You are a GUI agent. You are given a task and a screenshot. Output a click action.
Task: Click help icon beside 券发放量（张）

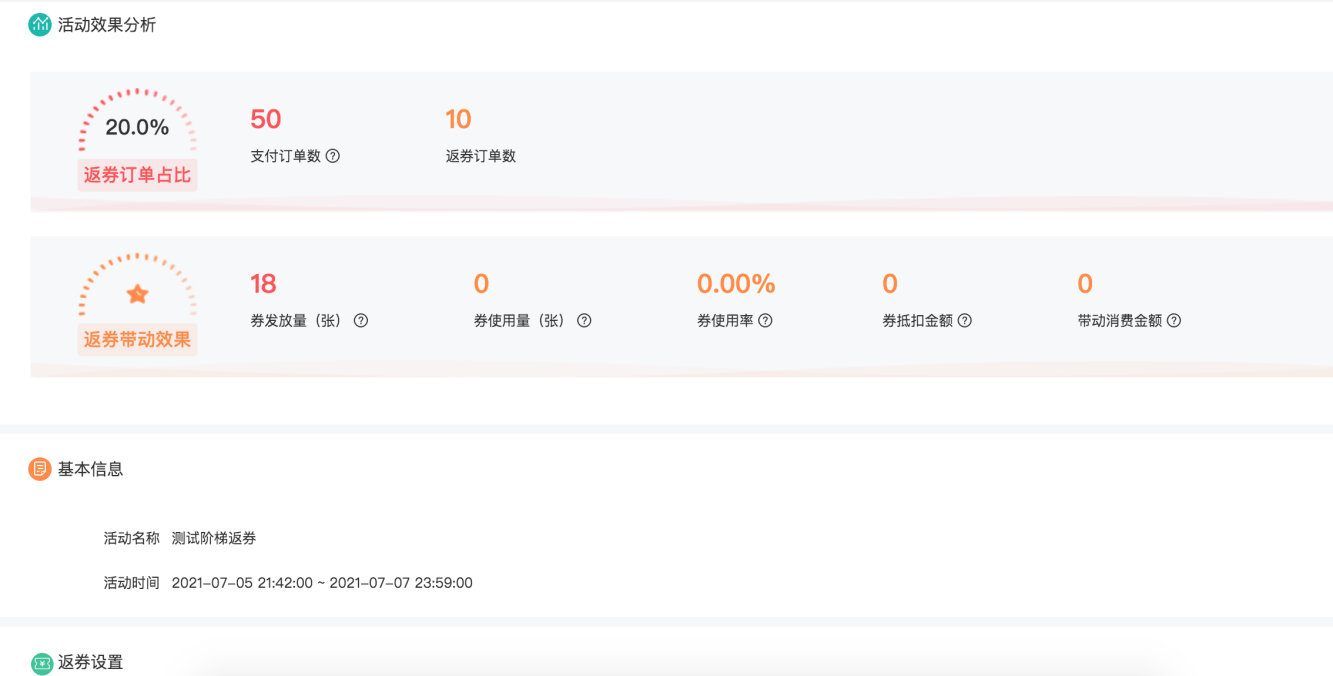point(361,321)
